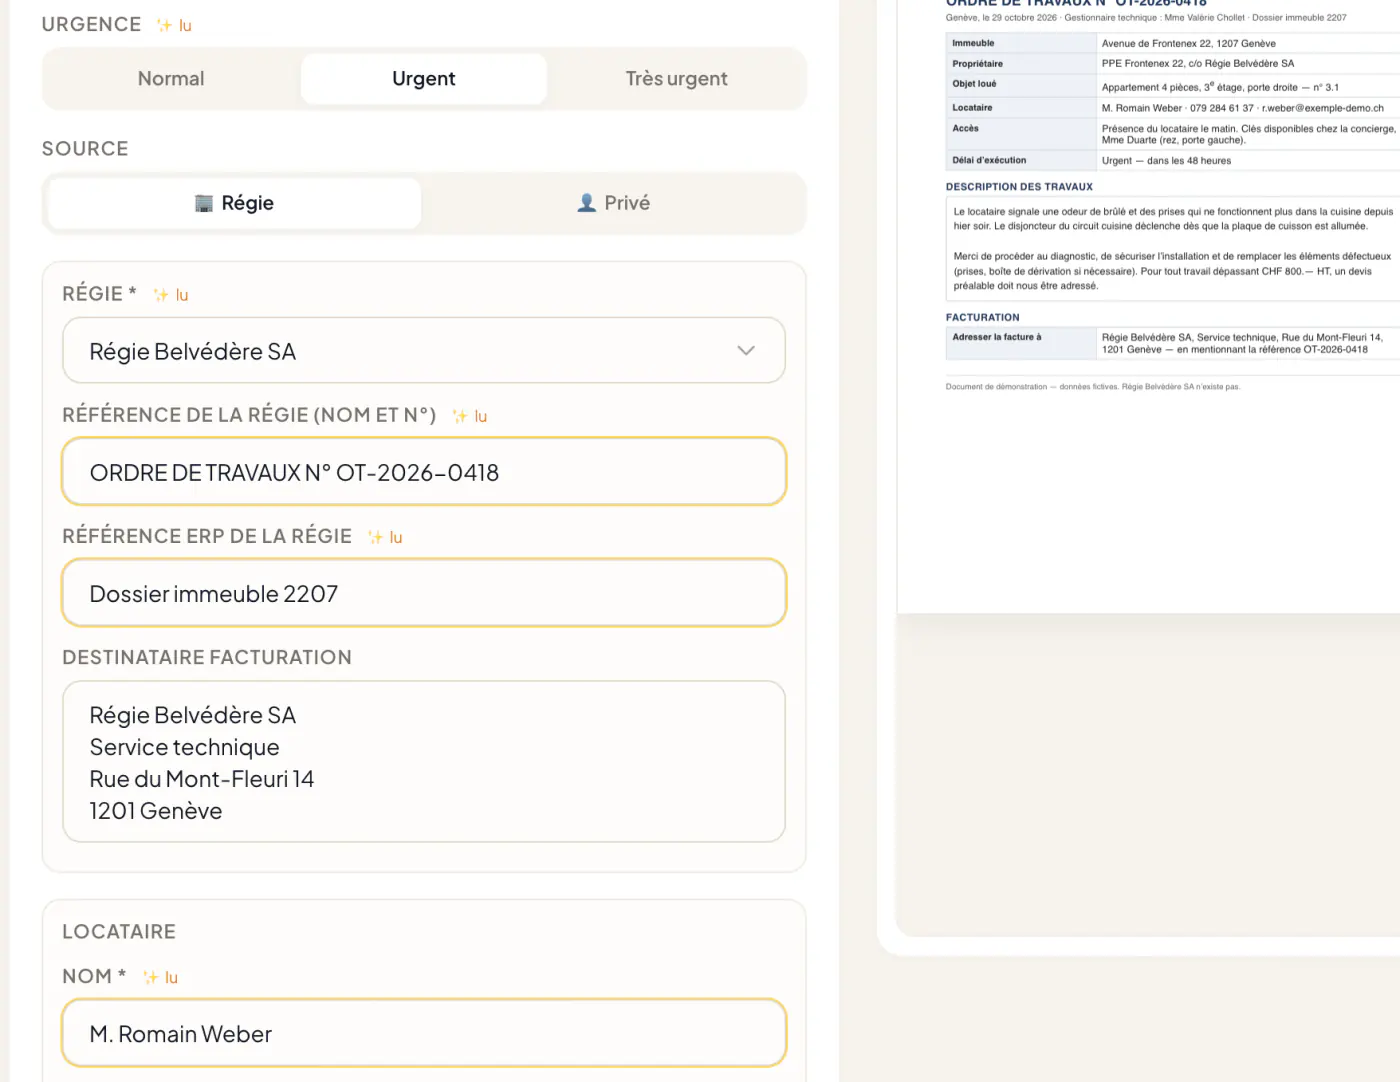Screen dimensions: 1400x1082
Task: Click the 'DESTINATAIRE FACTURATION' field label
Action: click(207, 658)
